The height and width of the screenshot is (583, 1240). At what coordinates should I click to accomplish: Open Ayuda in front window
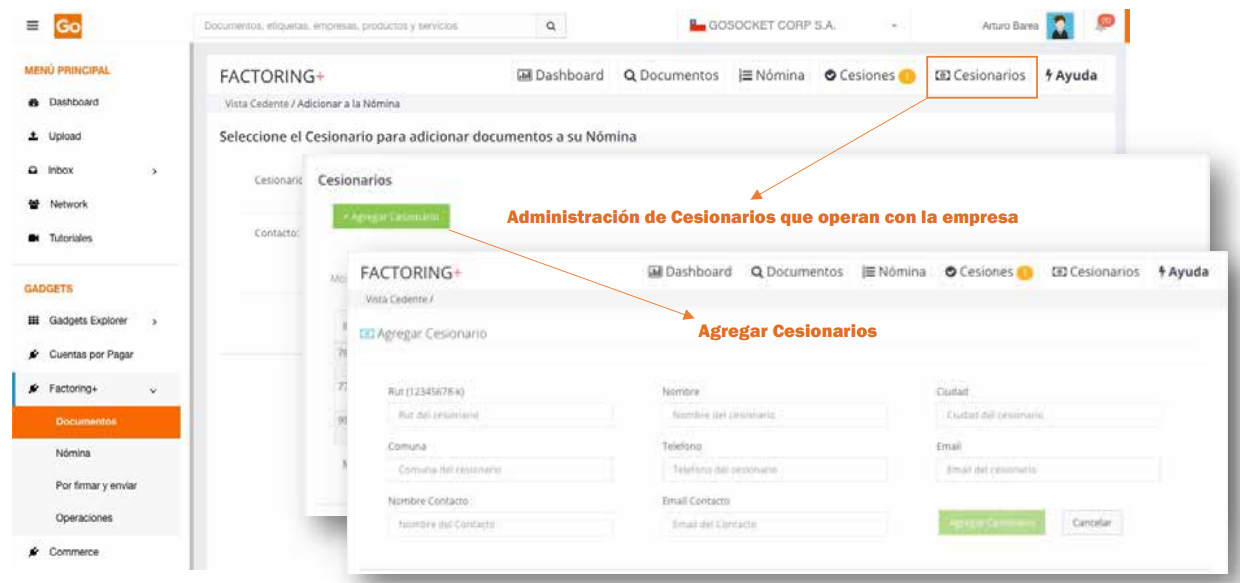1183,272
